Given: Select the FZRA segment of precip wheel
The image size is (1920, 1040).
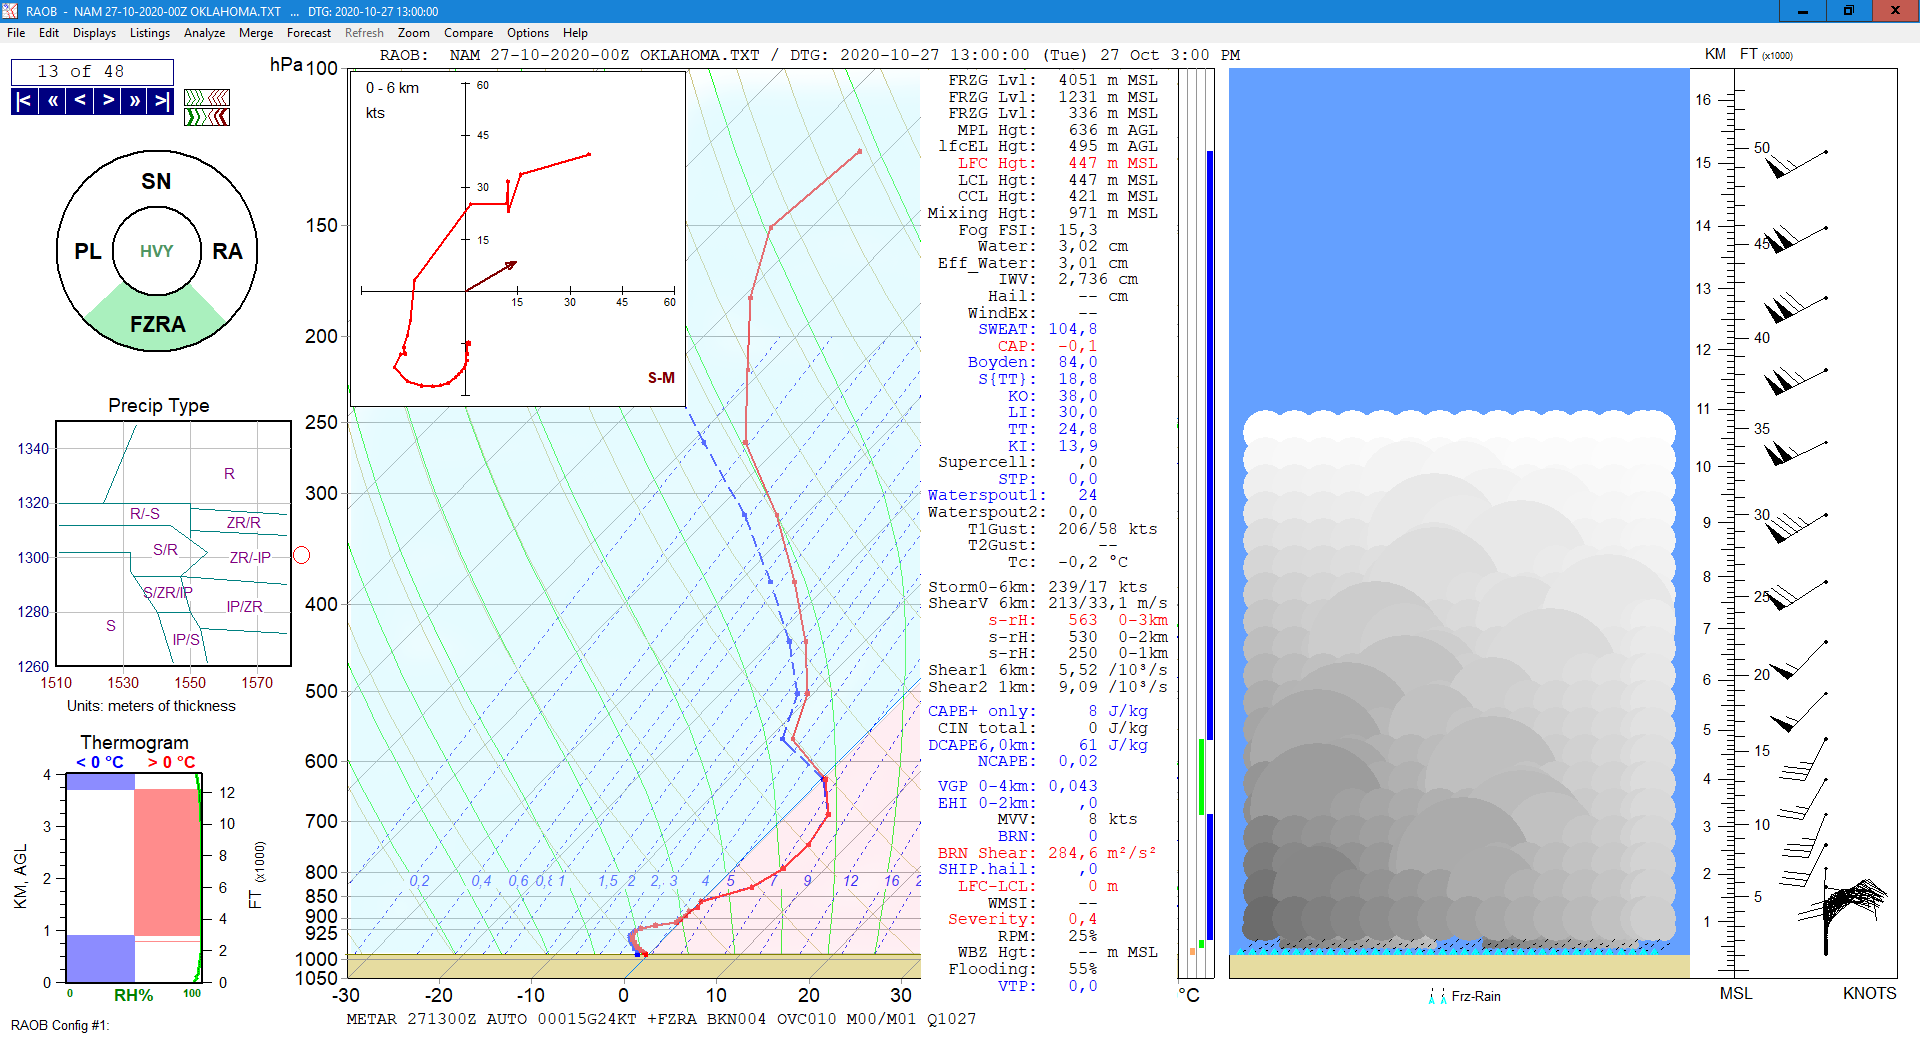Looking at the screenshot, I should click(157, 324).
